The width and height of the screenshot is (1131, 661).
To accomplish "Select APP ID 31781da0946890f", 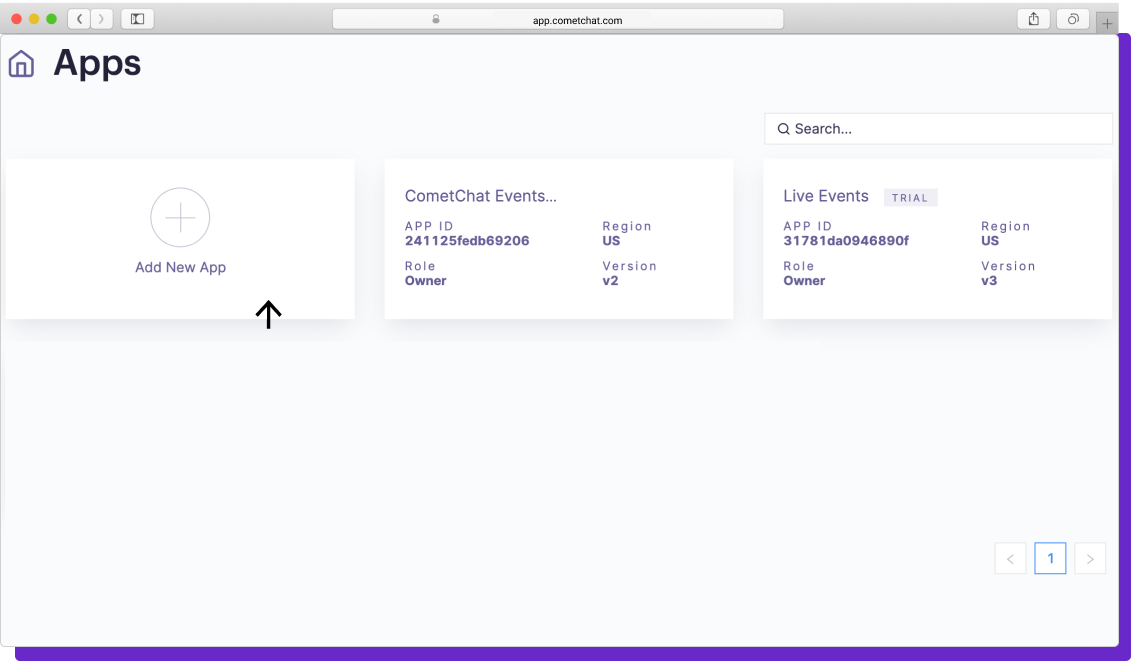I will (x=846, y=241).
